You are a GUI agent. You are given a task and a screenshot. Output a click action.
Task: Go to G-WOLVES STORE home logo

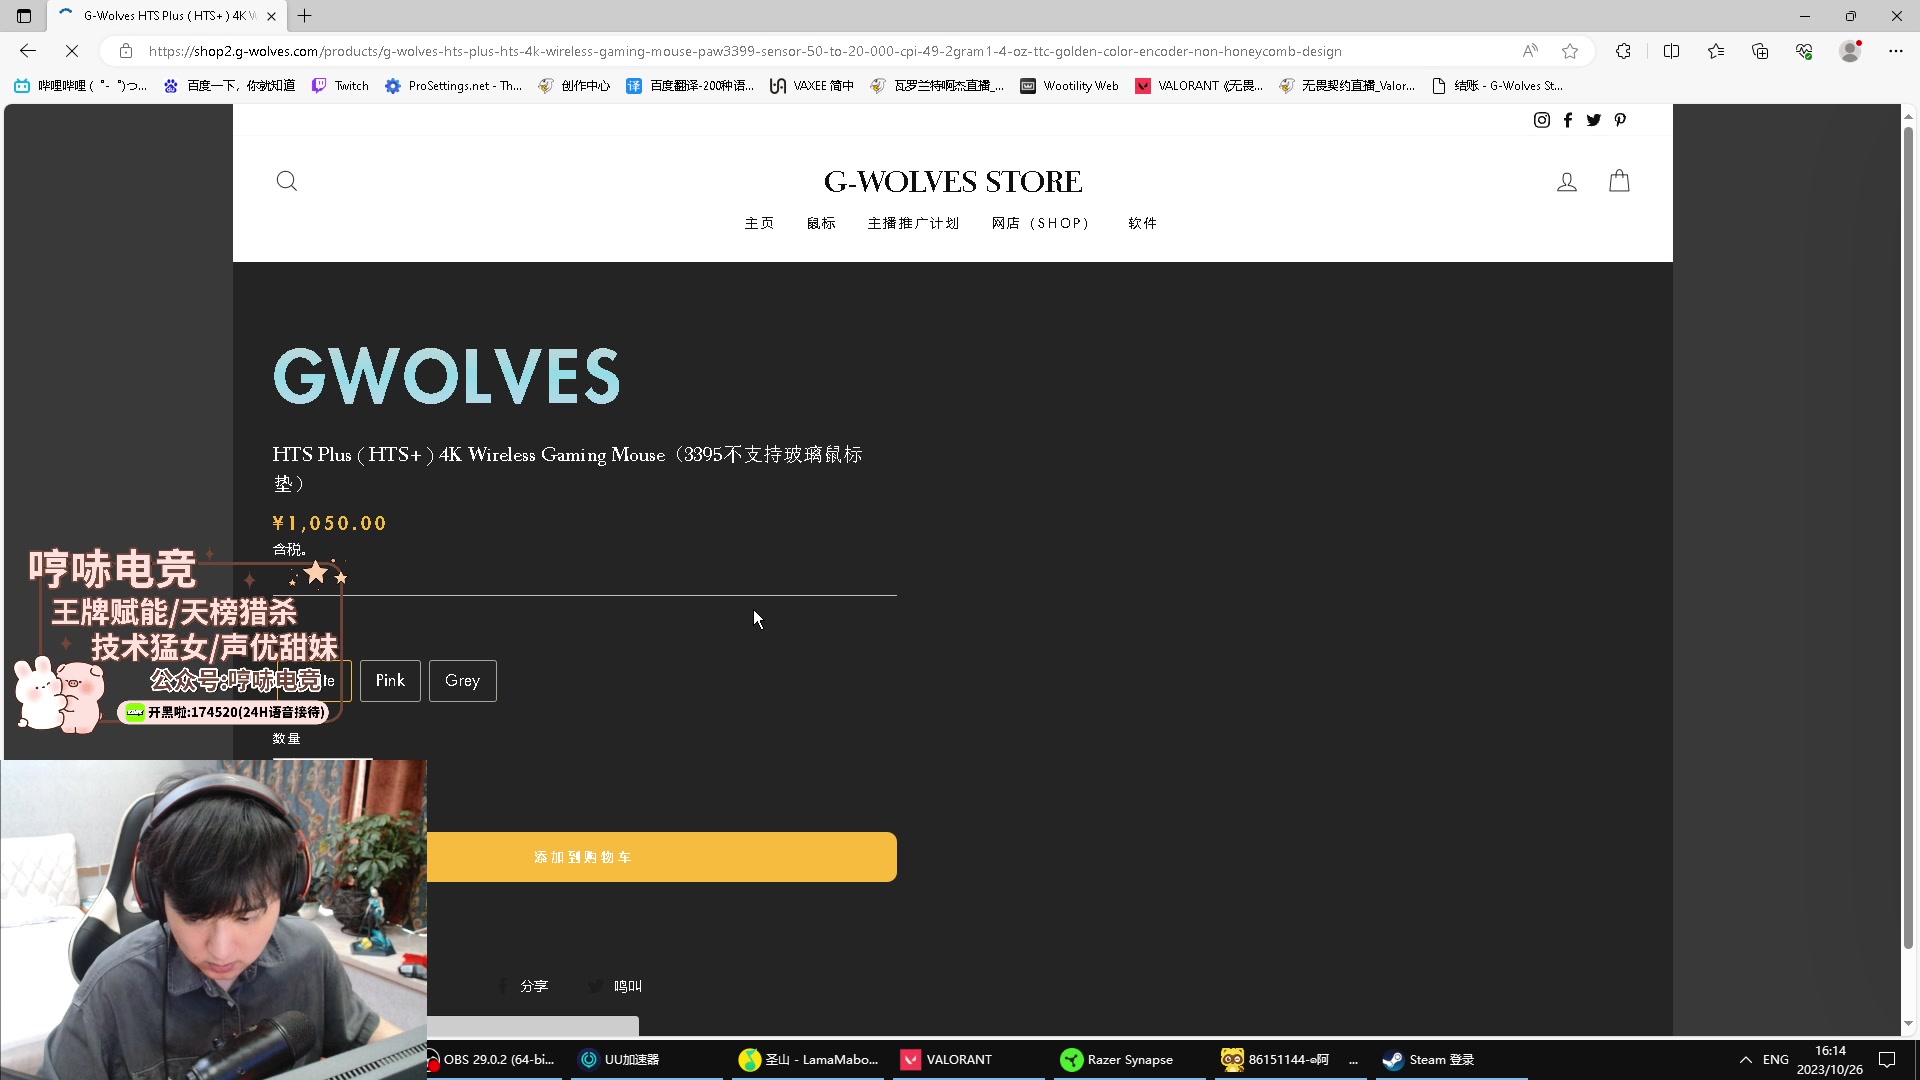952,181
